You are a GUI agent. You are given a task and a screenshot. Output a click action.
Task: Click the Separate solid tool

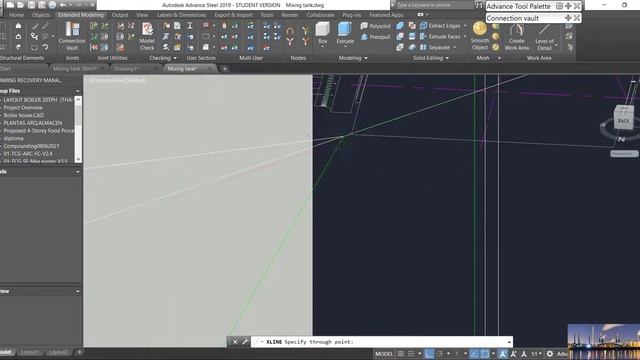(x=435, y=47)
